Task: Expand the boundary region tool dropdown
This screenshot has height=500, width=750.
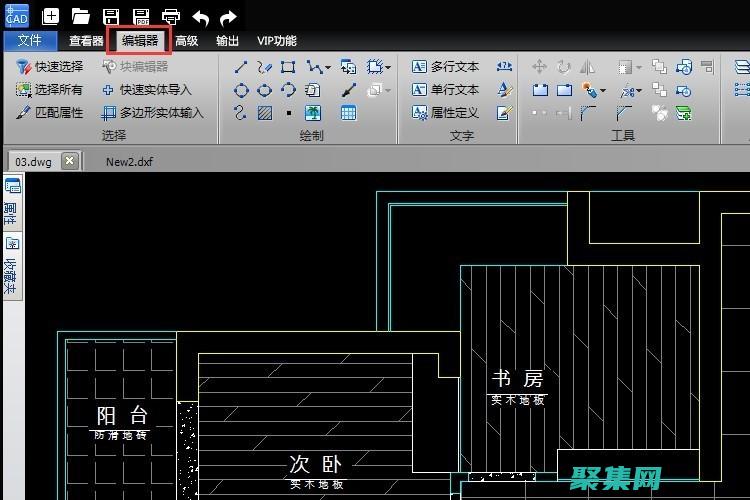Action: tap(387, 67)
